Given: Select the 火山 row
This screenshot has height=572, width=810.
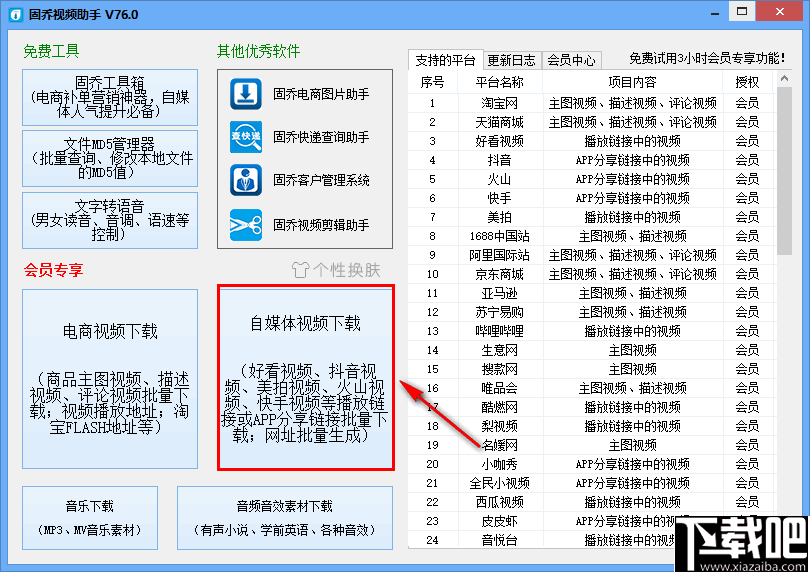Looking at the screenshot, I should point(592,179).
